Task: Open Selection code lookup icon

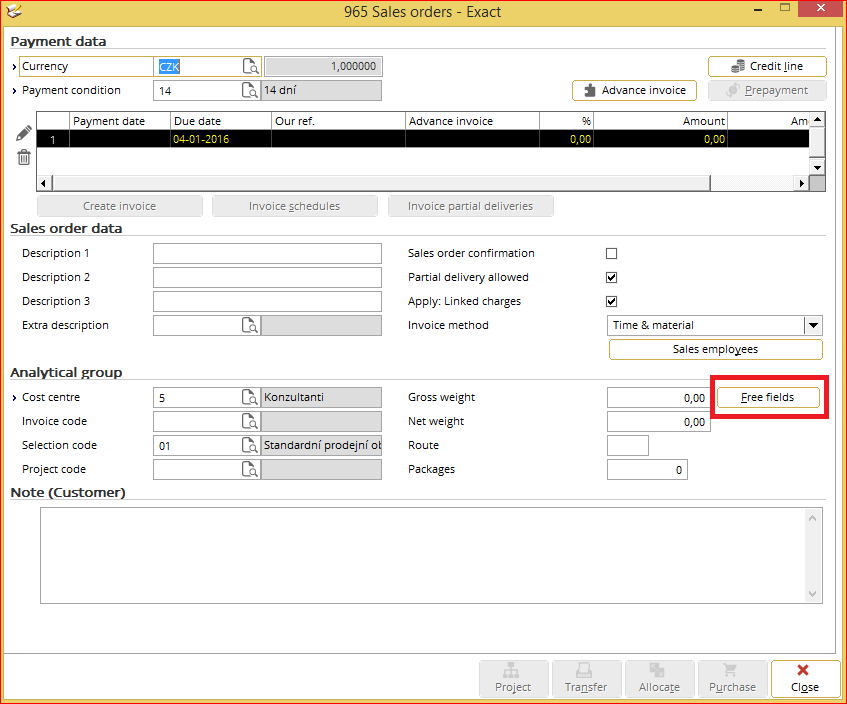Action: (x=250, y=445)
